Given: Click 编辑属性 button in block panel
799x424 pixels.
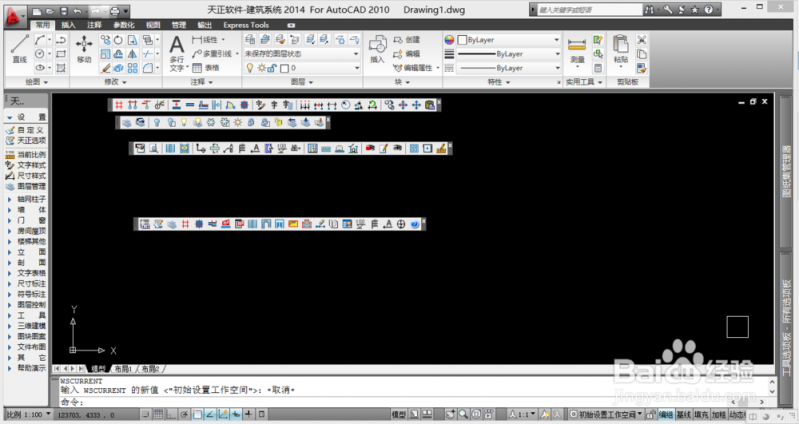Looking at the screenshot, I should (413, 68).
